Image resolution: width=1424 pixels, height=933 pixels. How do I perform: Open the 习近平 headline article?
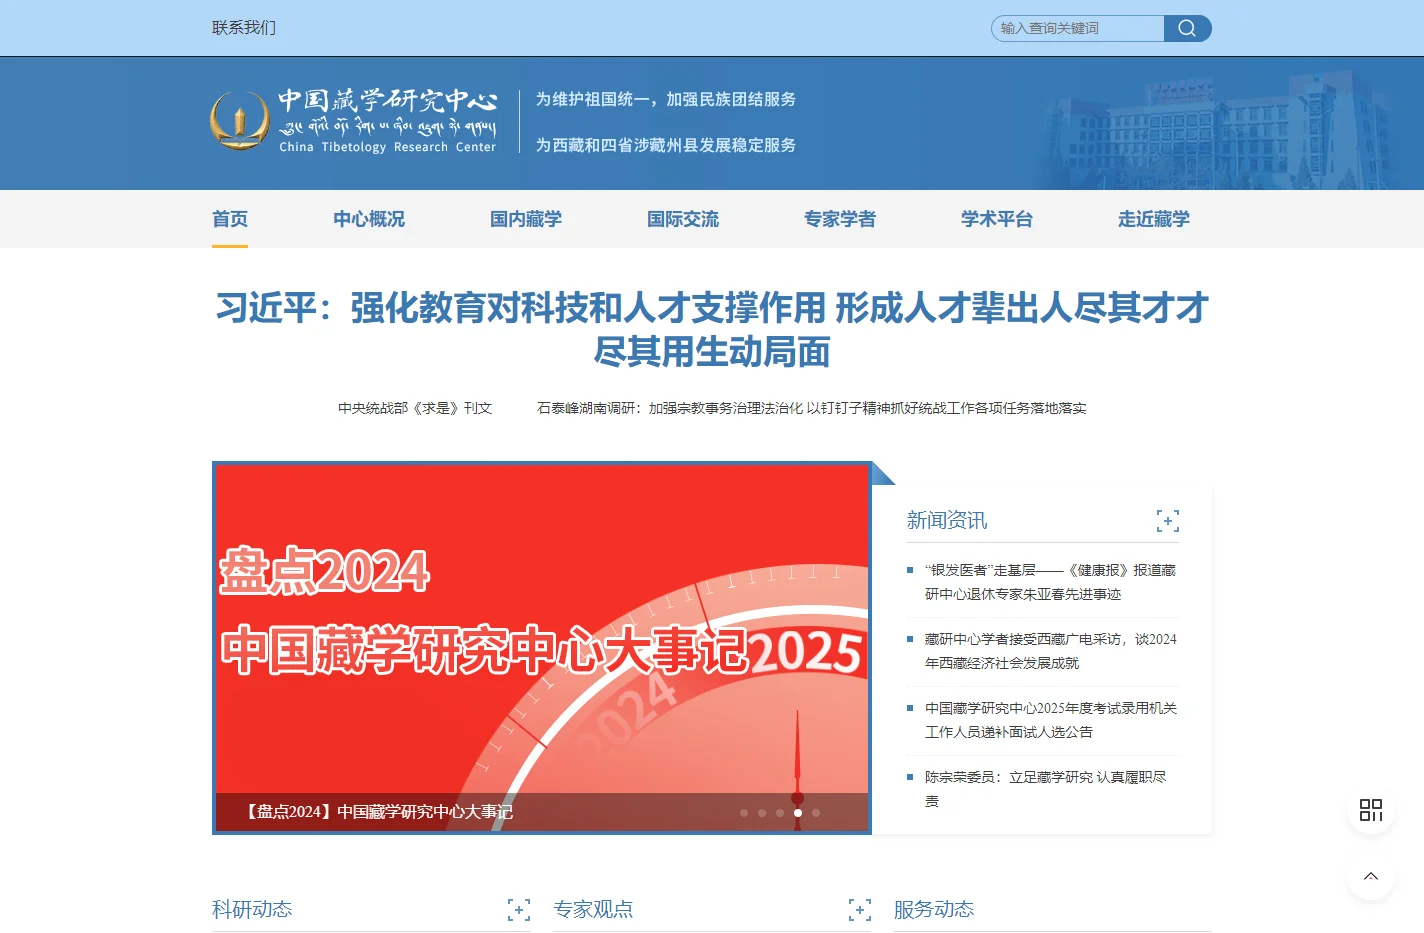pyautogui.click(x=712, y=330)
